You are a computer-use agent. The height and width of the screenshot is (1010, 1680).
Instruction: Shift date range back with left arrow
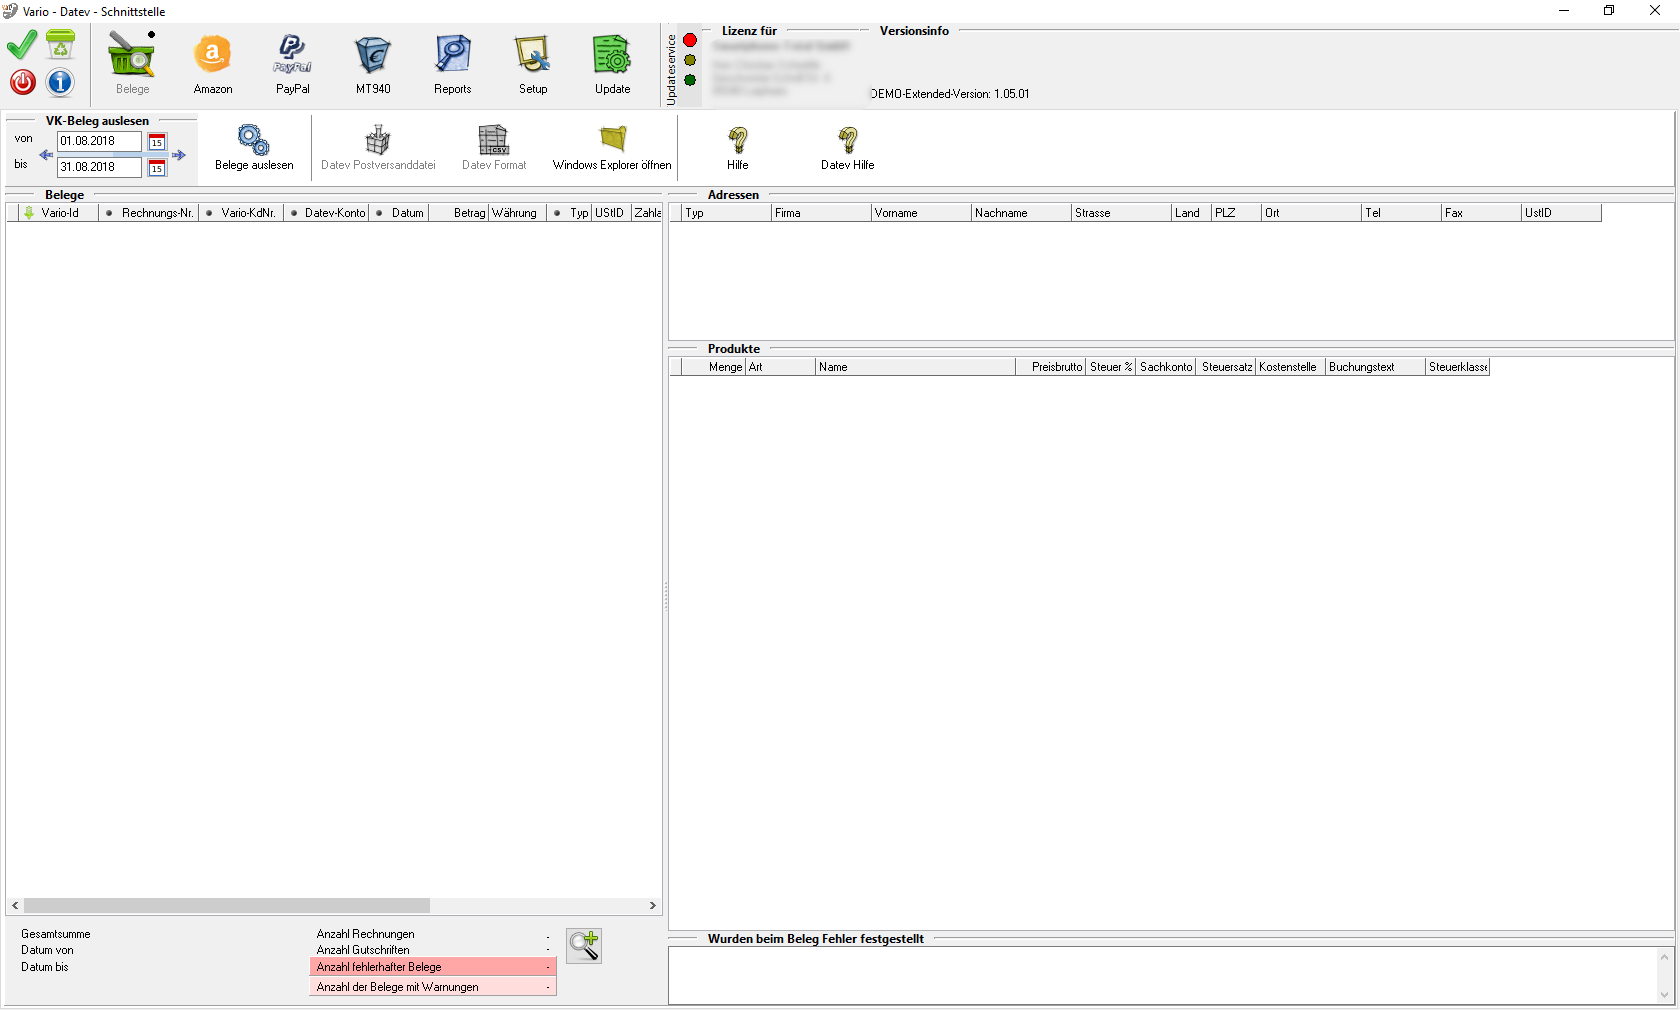(x=45, y=155)
